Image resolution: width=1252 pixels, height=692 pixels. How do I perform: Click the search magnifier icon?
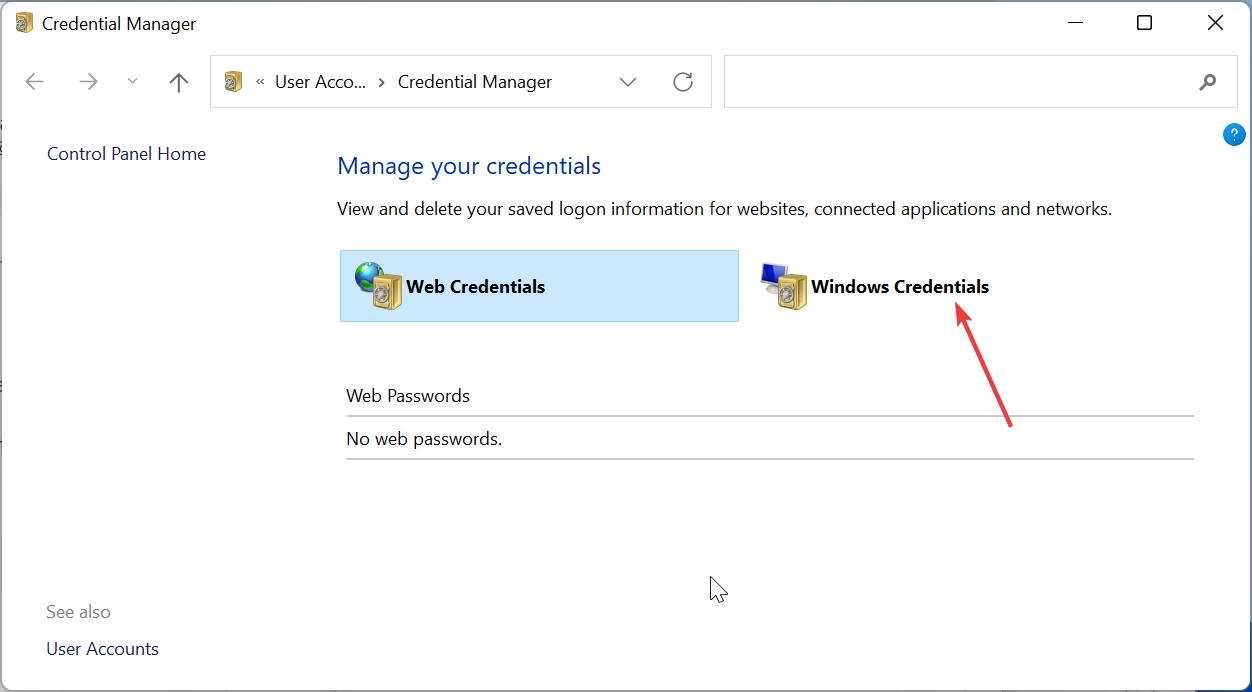(1208, 82)
